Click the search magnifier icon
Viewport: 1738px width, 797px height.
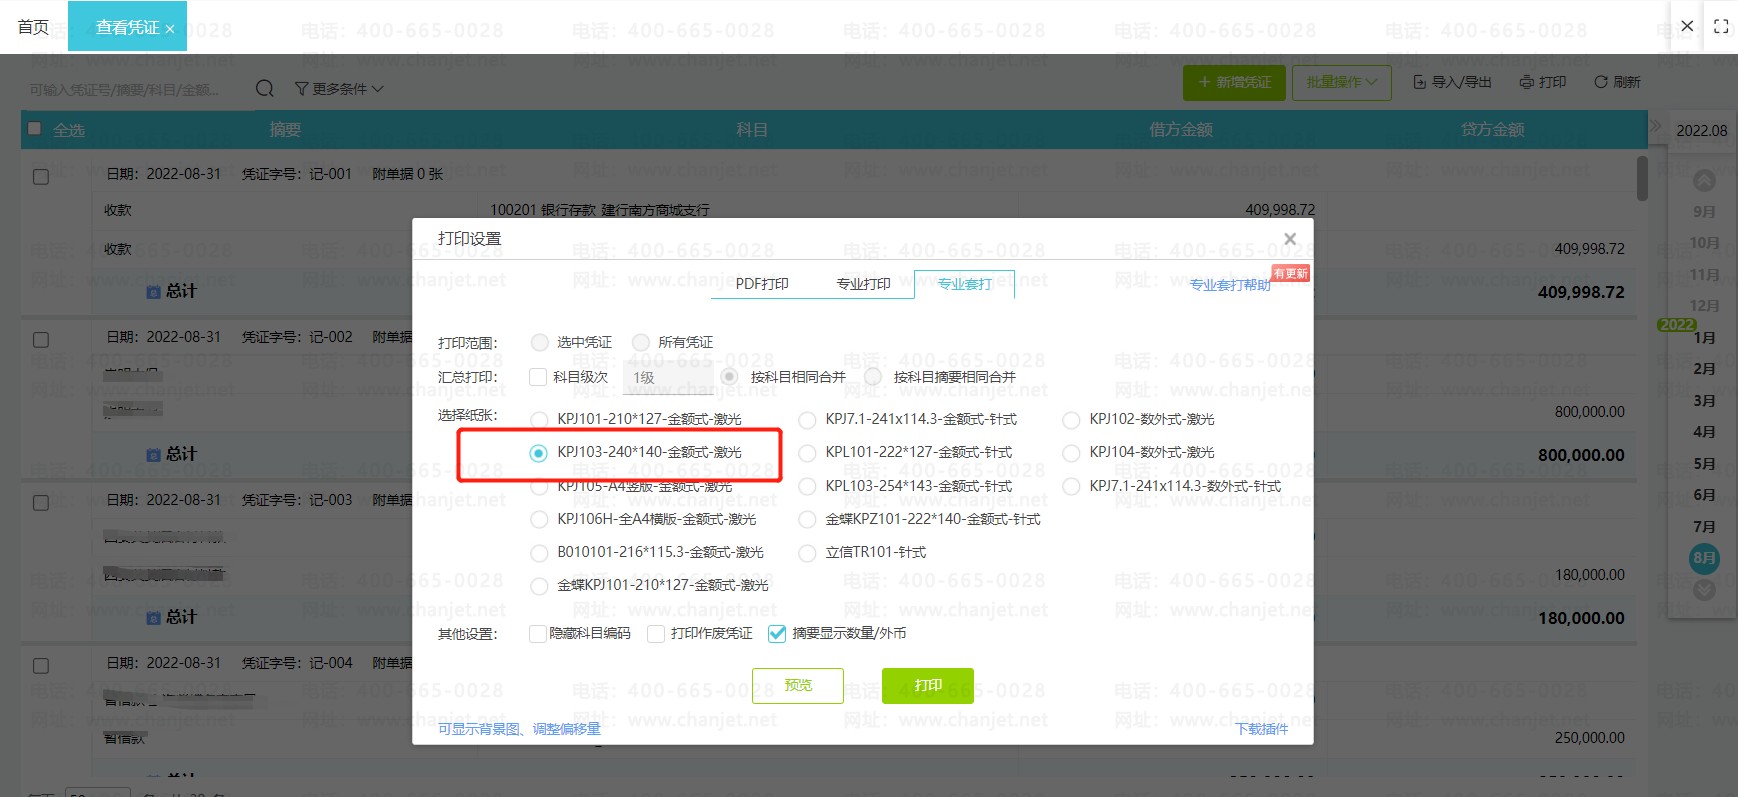pos(265,89)
